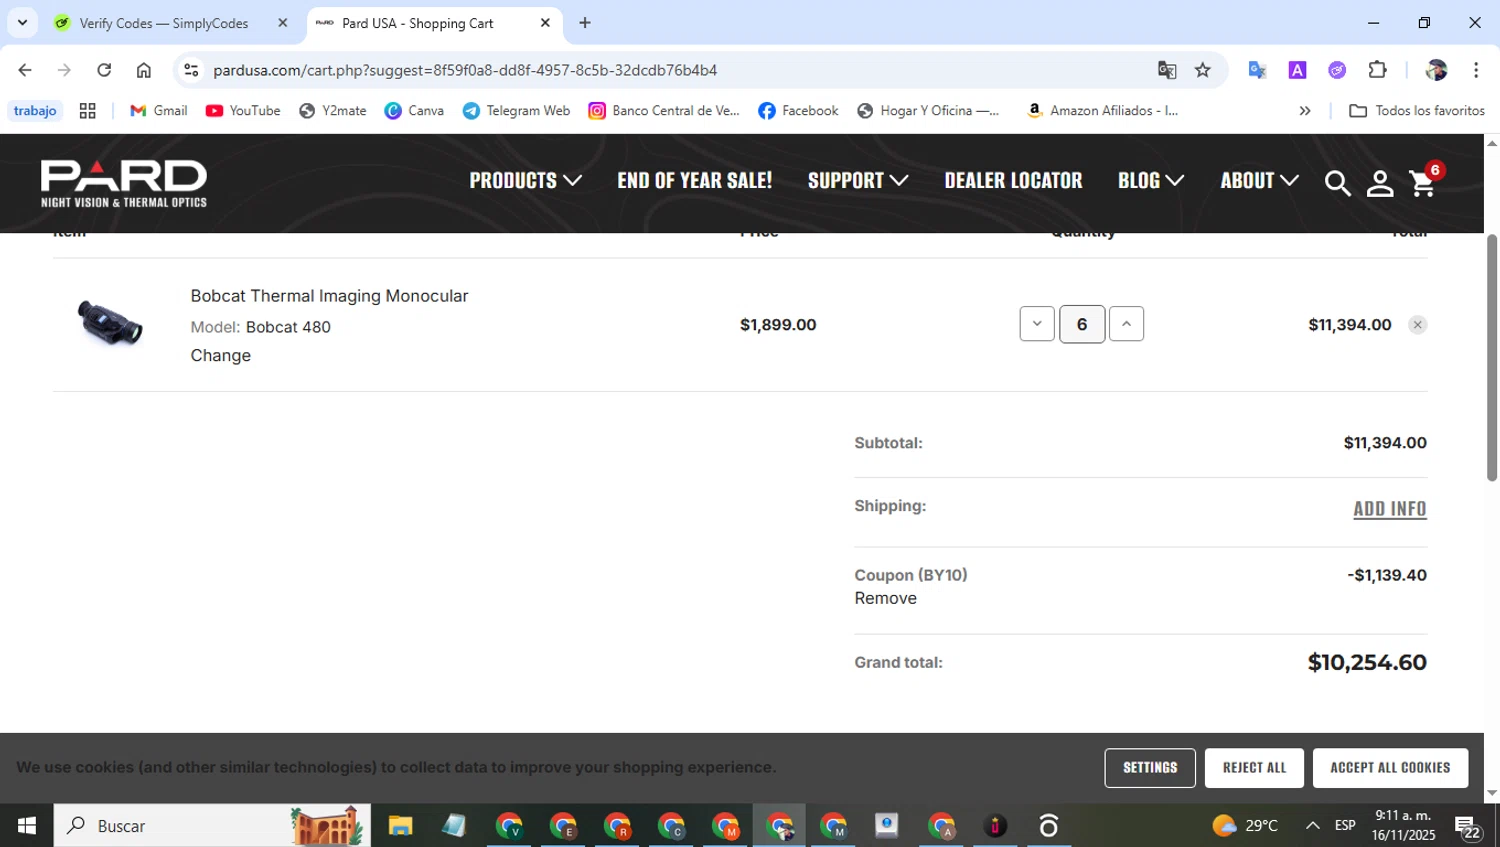
Task: Open the Hogar Y Oficina bookmark
Action: [928, 111]
